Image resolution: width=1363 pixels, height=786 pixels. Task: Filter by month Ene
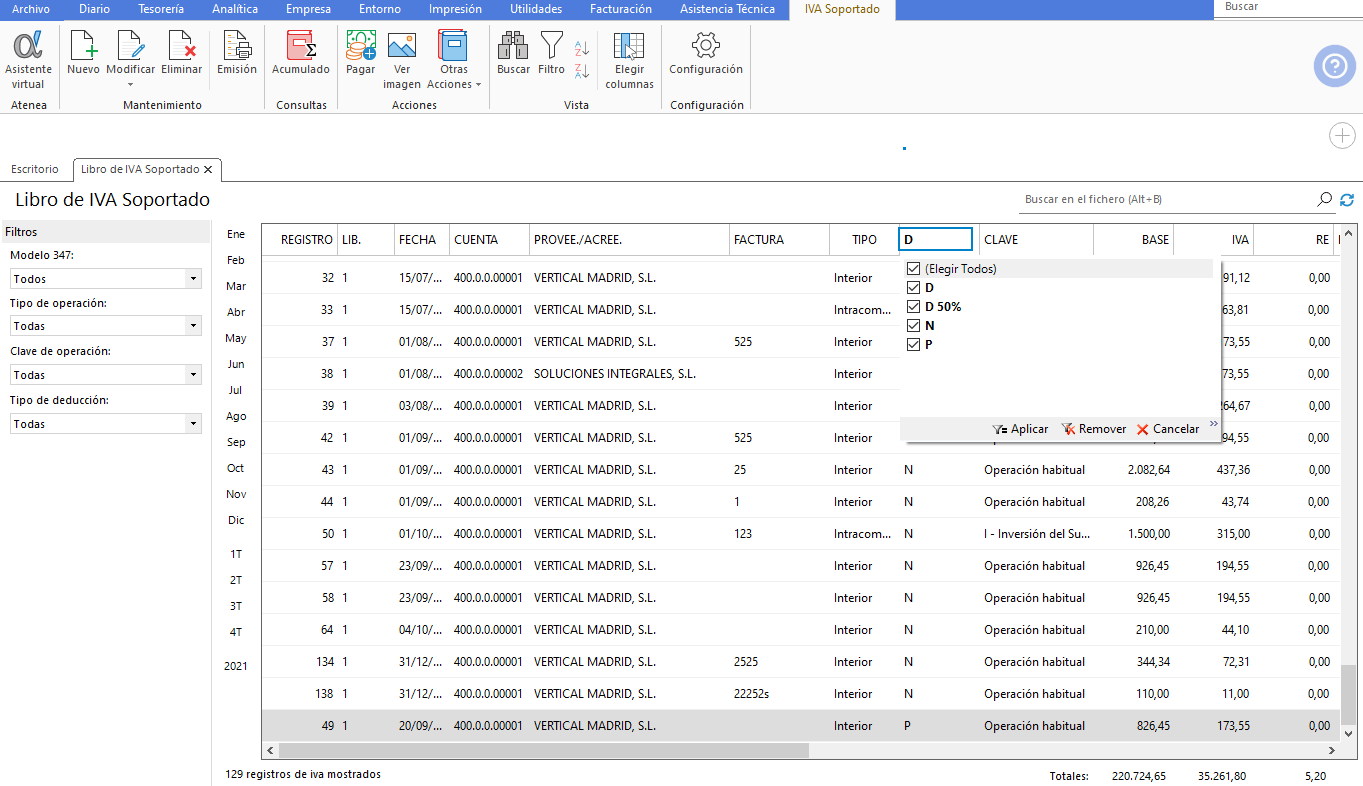point(236,234)
